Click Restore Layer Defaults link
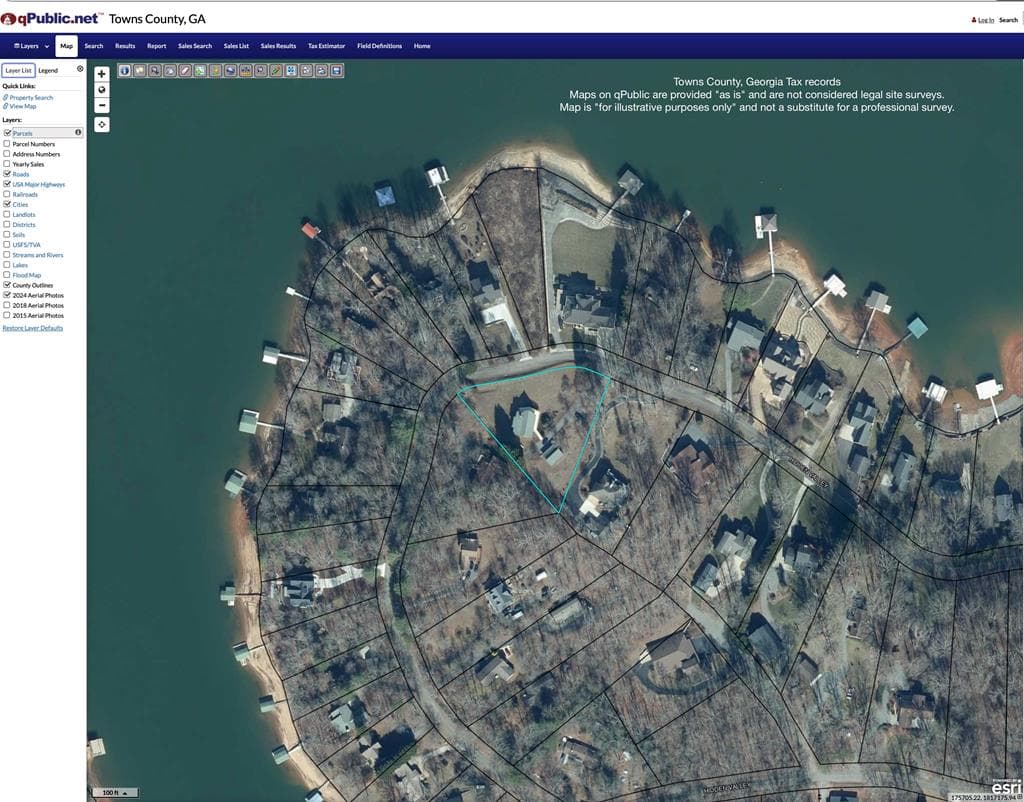The image size is (1024, 802). (x=33, y=328)
